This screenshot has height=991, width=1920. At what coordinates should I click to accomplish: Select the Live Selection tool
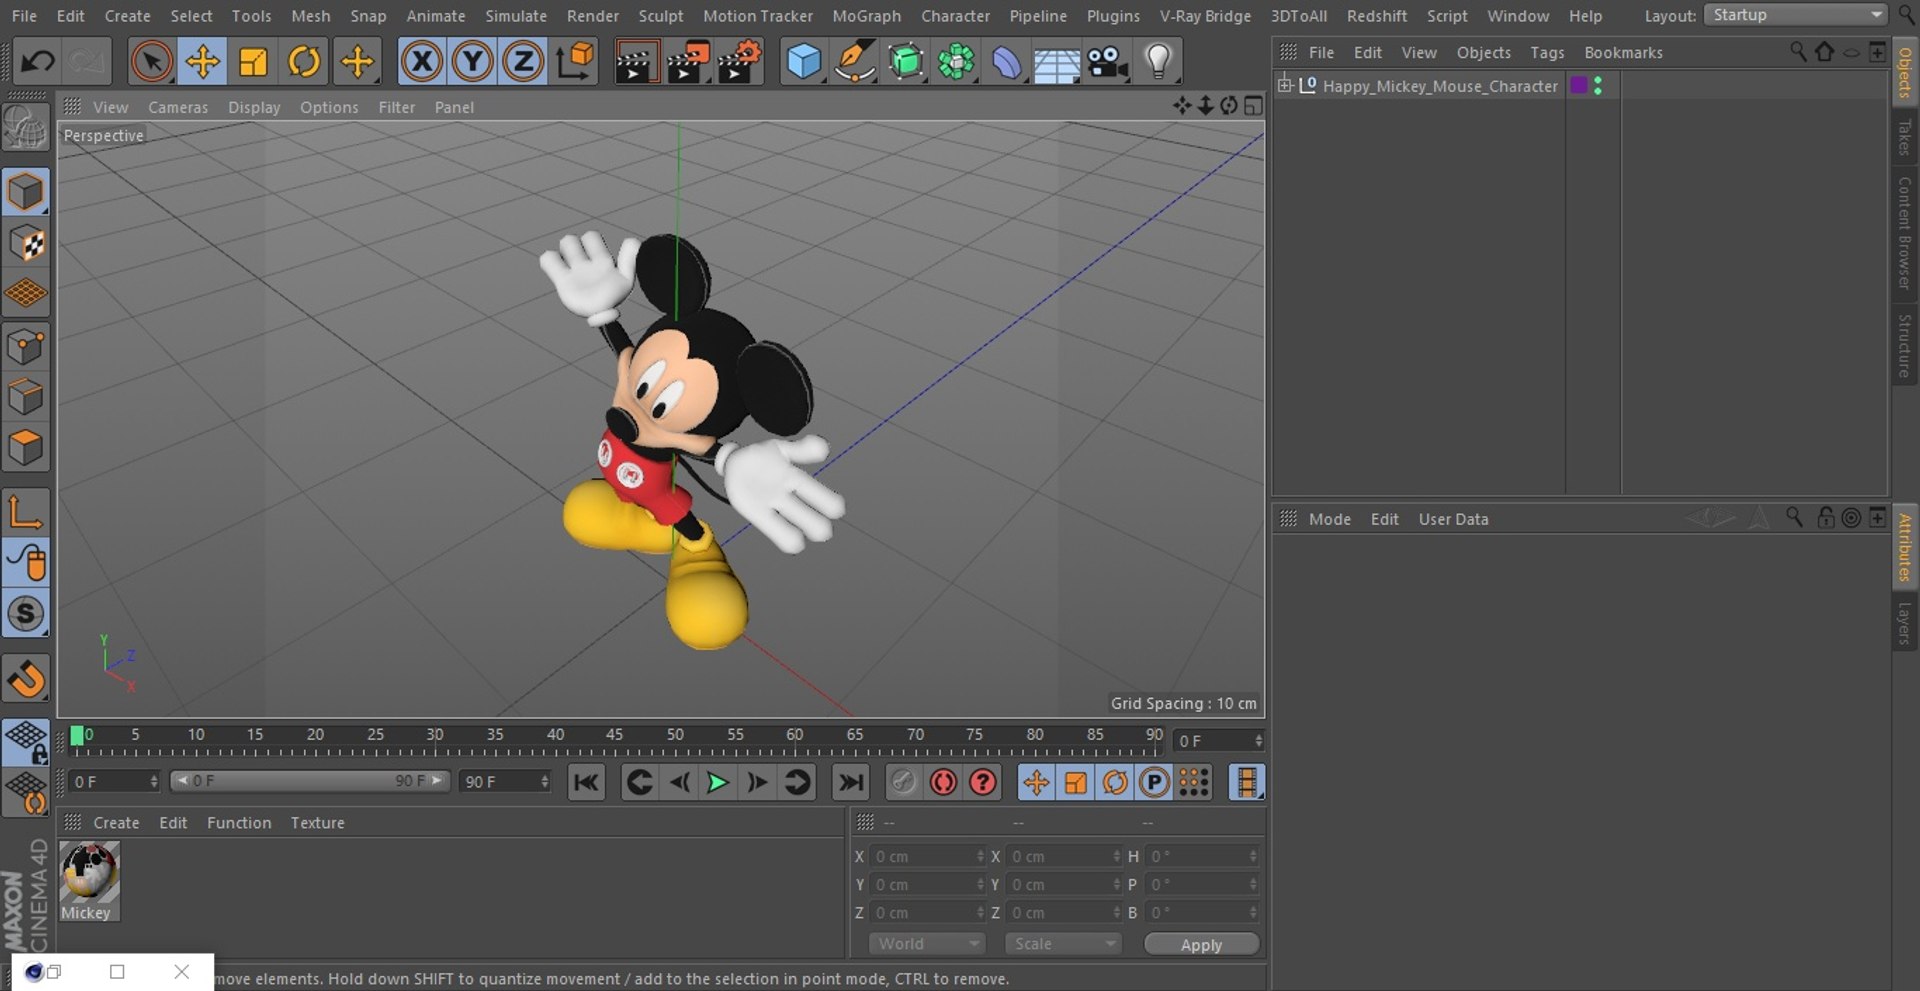pos(151,62)
